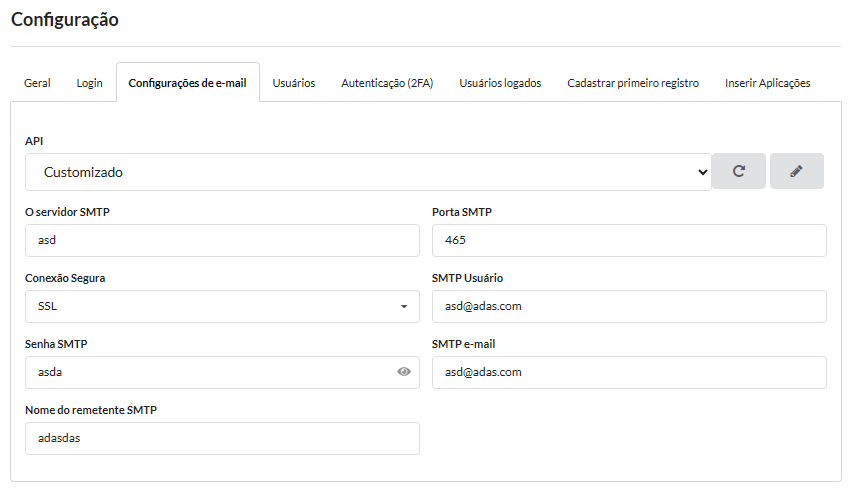Click the O servidor SMTP field
The width and height of the screenshot is (853, 489).
point(222,240)
